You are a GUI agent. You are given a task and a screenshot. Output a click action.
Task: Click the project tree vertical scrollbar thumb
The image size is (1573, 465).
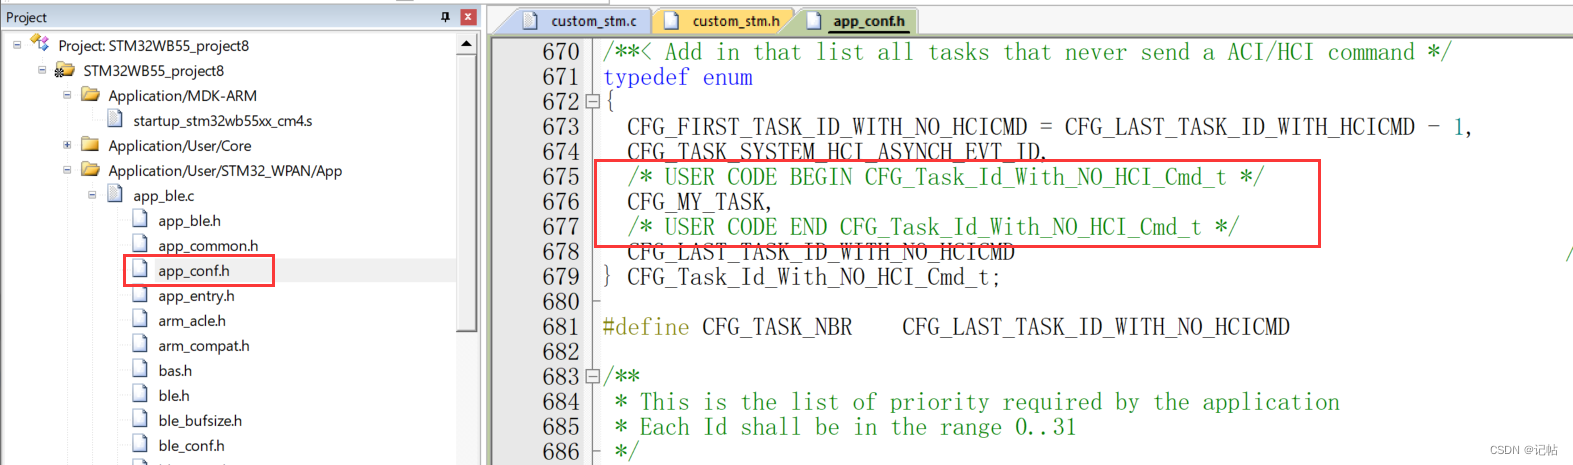pyautogui.click(x=467, y=192)
